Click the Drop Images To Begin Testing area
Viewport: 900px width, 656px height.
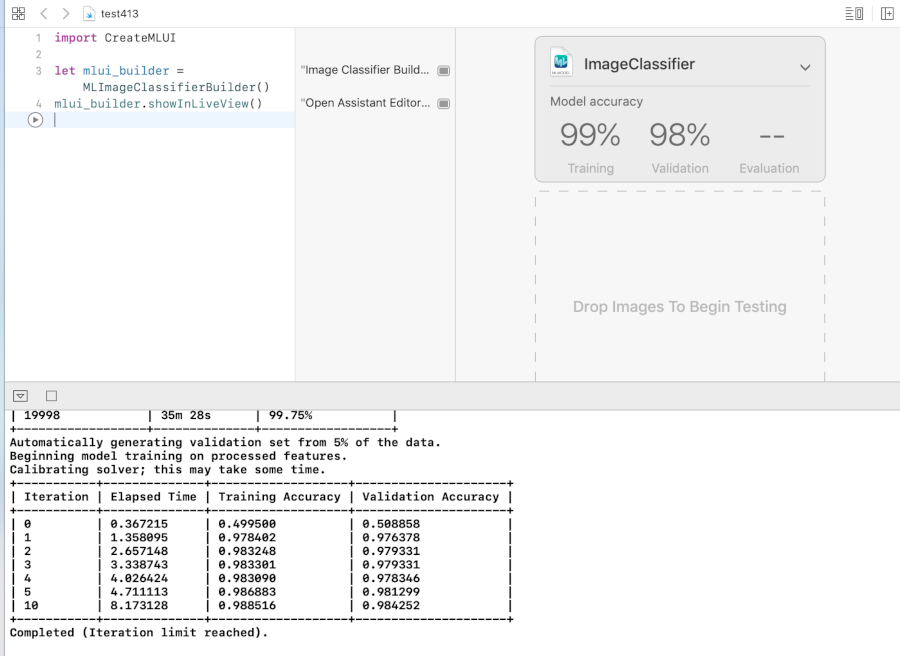tap(680, 286)
